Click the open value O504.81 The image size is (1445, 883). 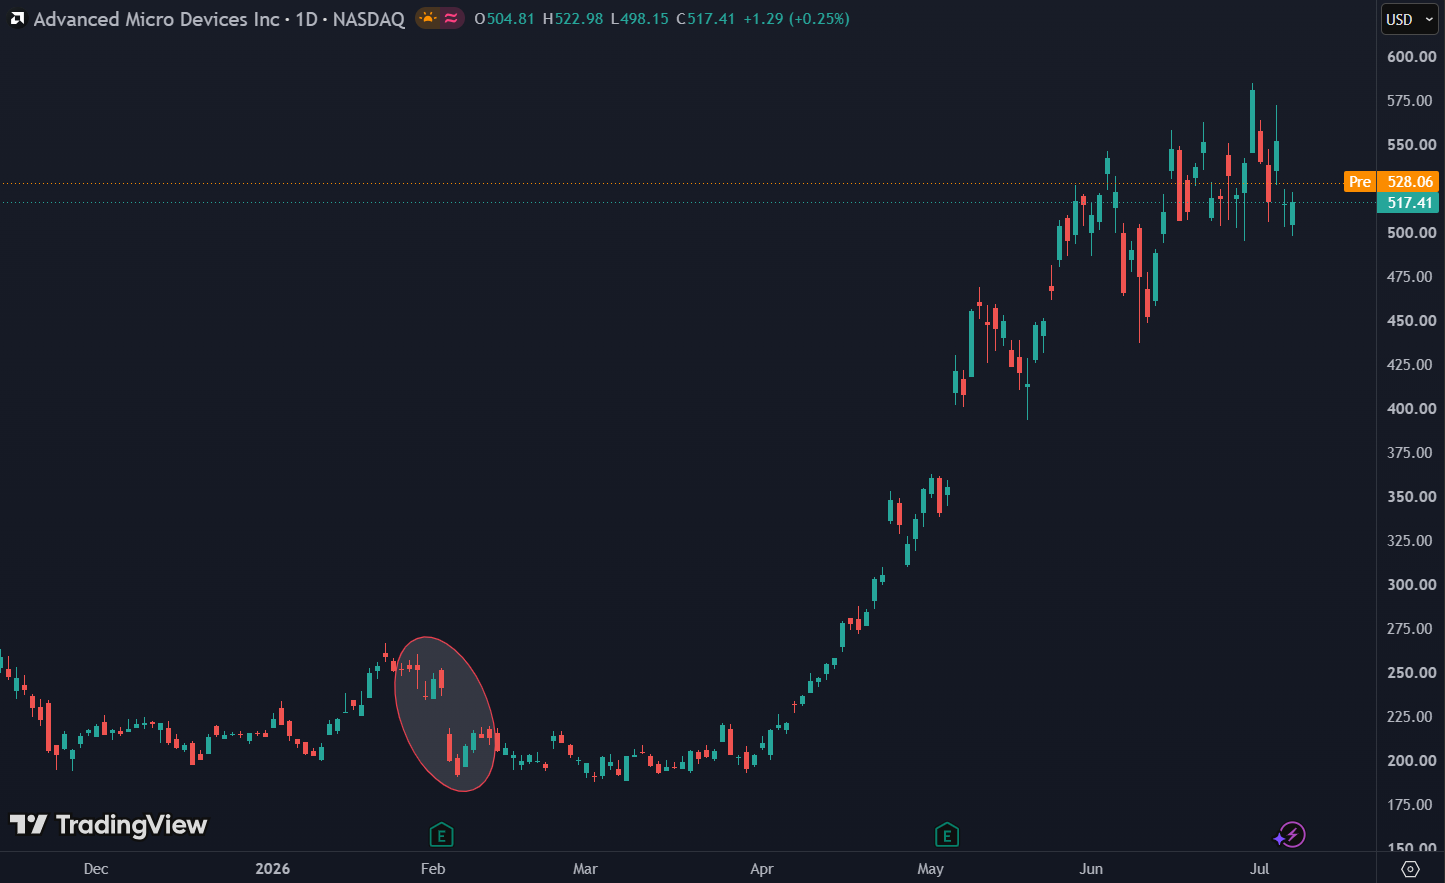(x=504, y=19)
